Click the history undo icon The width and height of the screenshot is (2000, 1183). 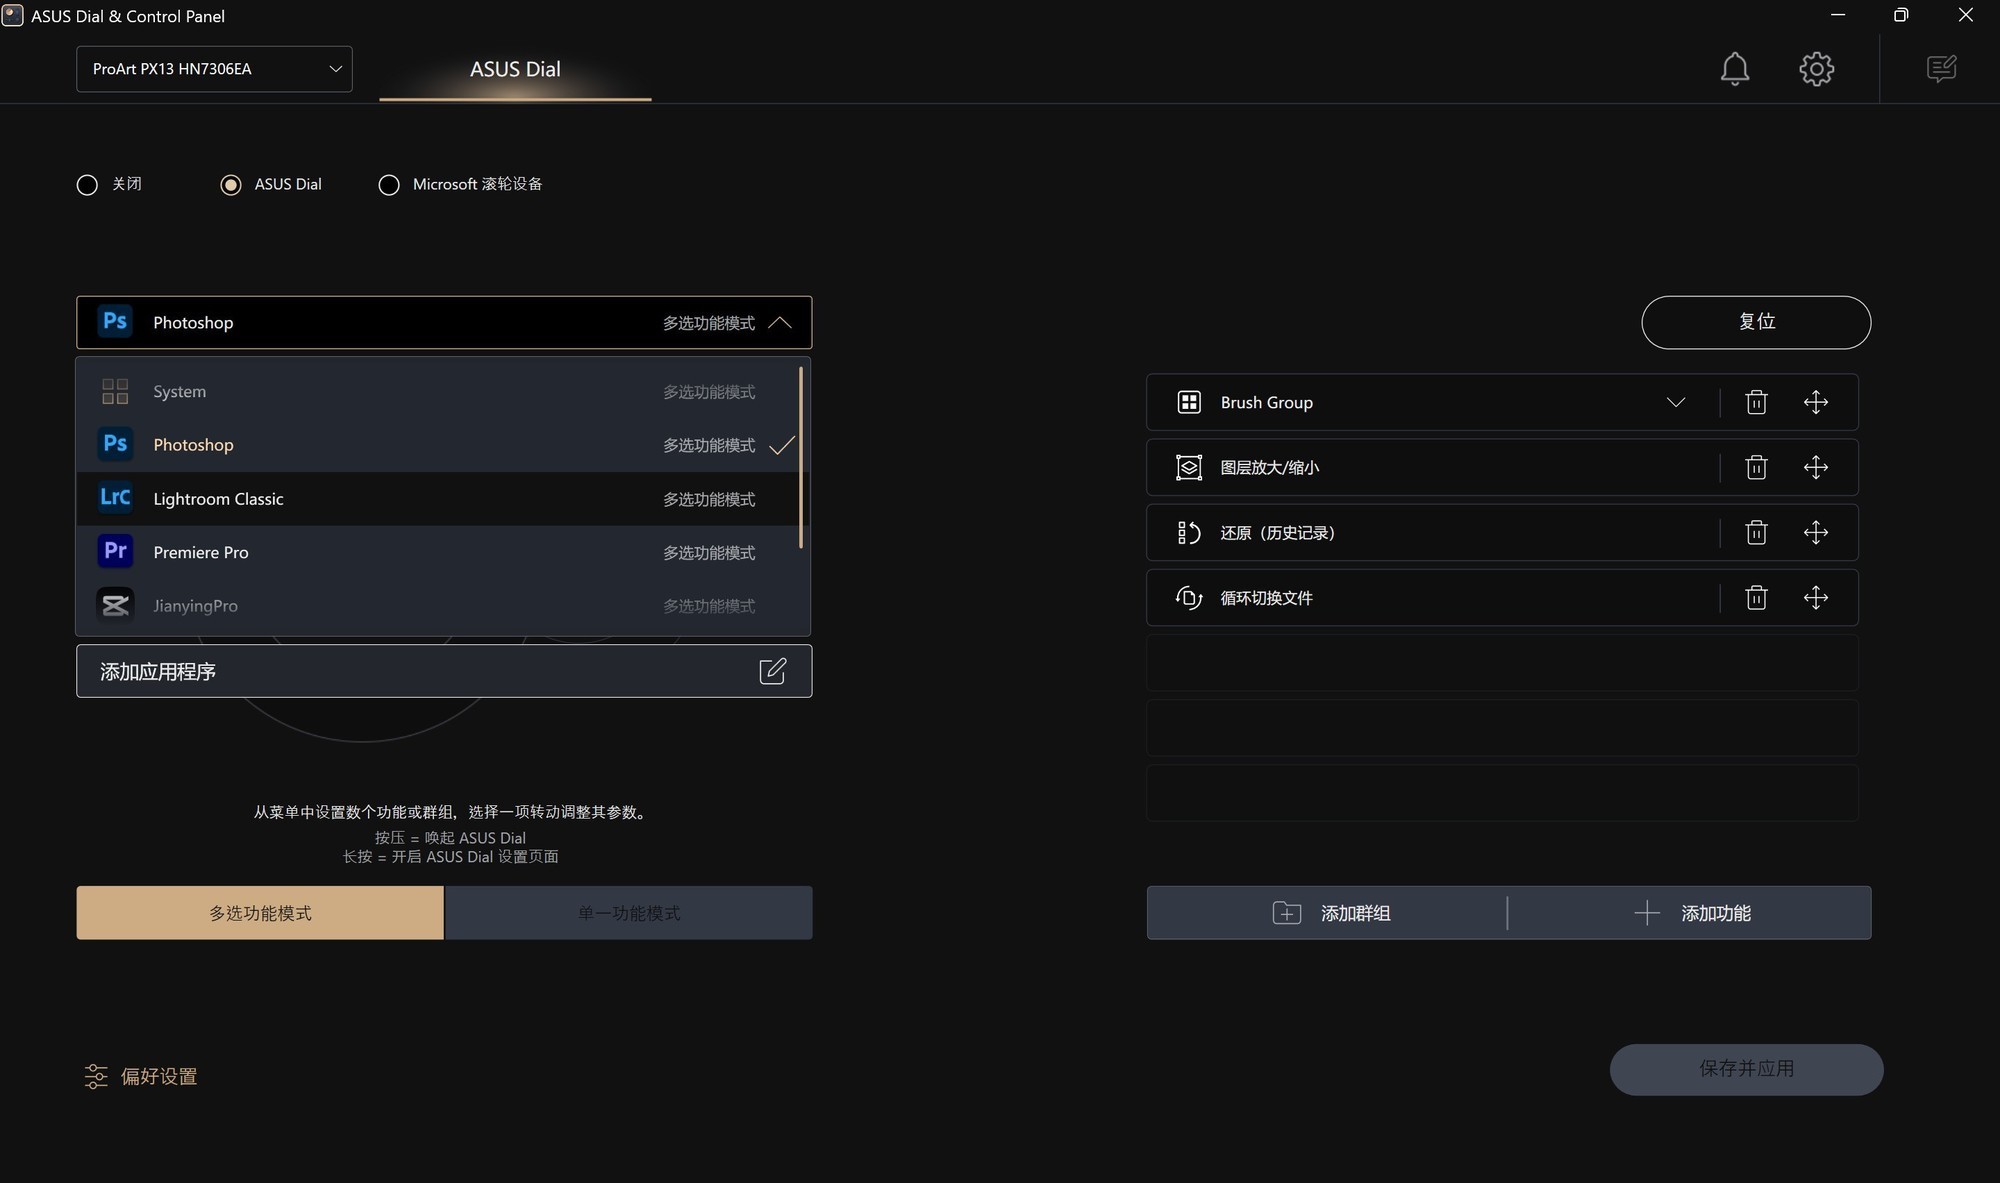tap(1189, 532)
